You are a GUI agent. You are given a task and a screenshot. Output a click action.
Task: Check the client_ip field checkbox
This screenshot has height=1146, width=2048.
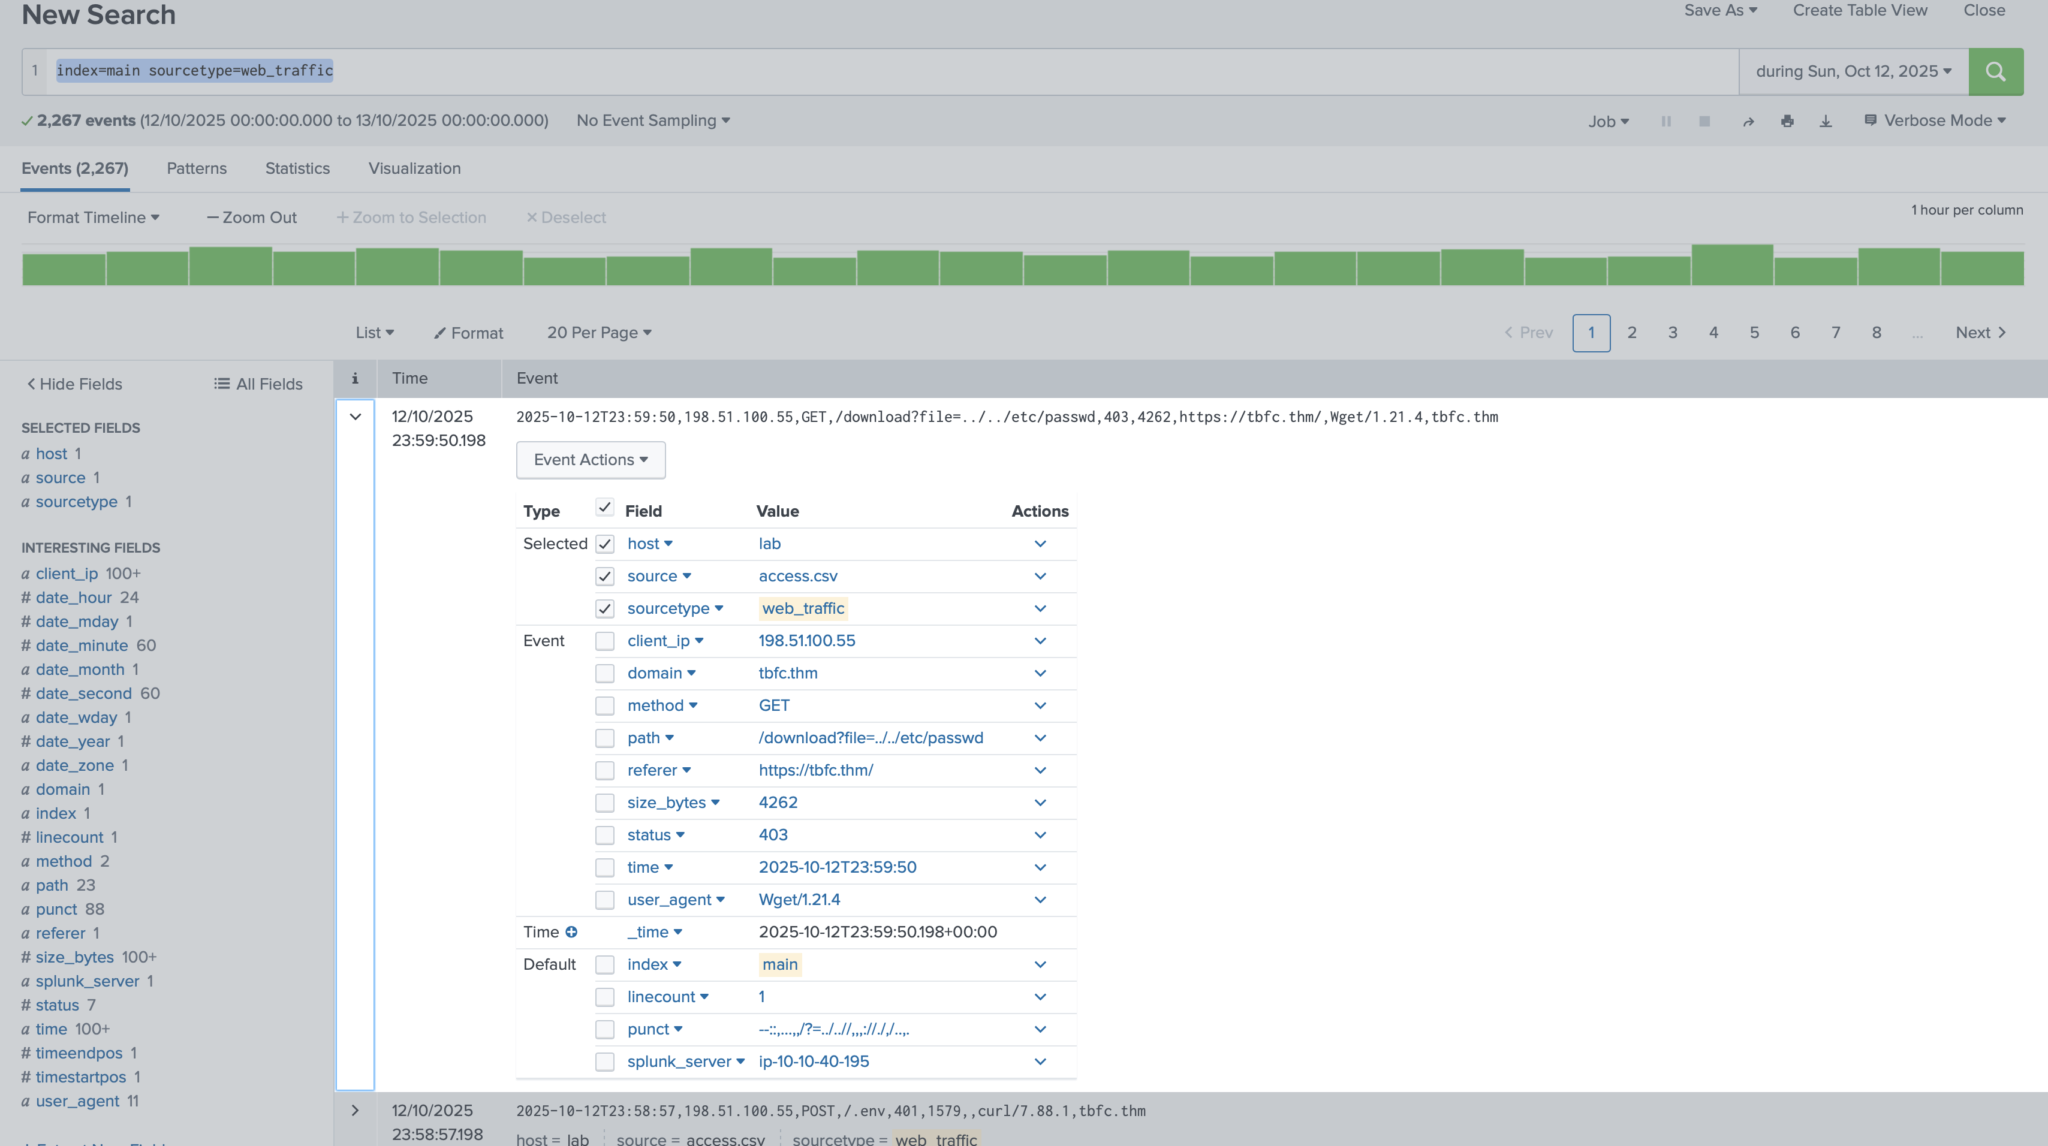[x=605, y=641]
